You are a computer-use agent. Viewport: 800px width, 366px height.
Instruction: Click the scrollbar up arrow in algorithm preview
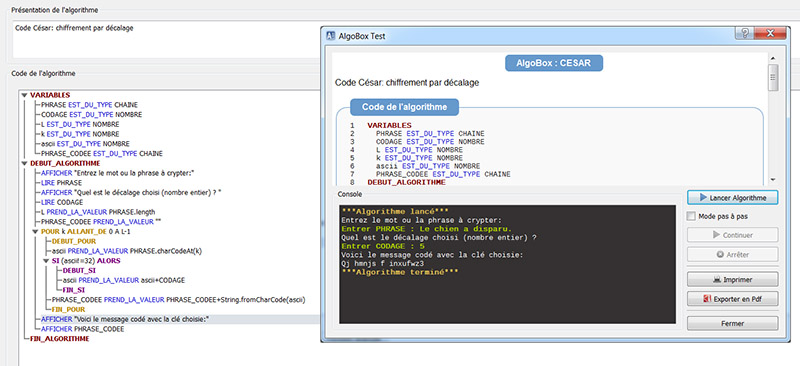pyautogui.click(x=773, y=59)
